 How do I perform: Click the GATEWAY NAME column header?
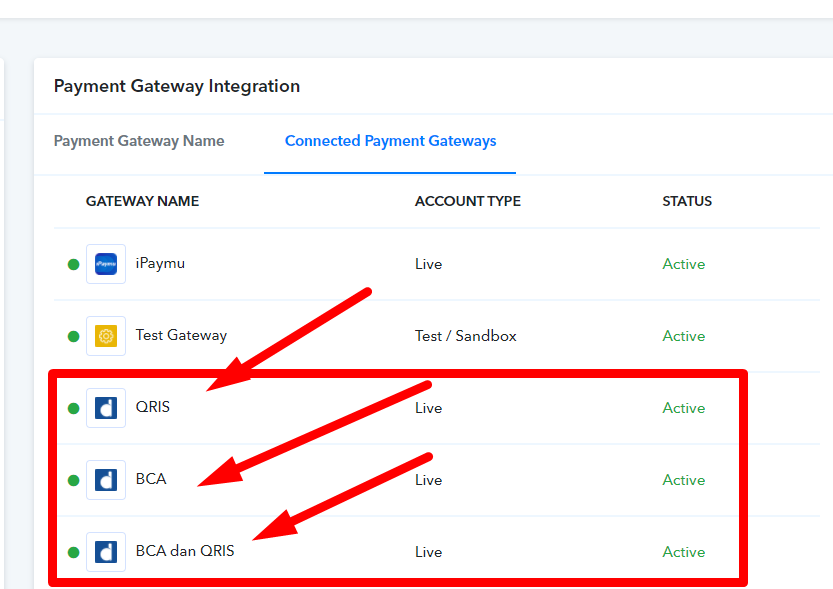(142, 201)
